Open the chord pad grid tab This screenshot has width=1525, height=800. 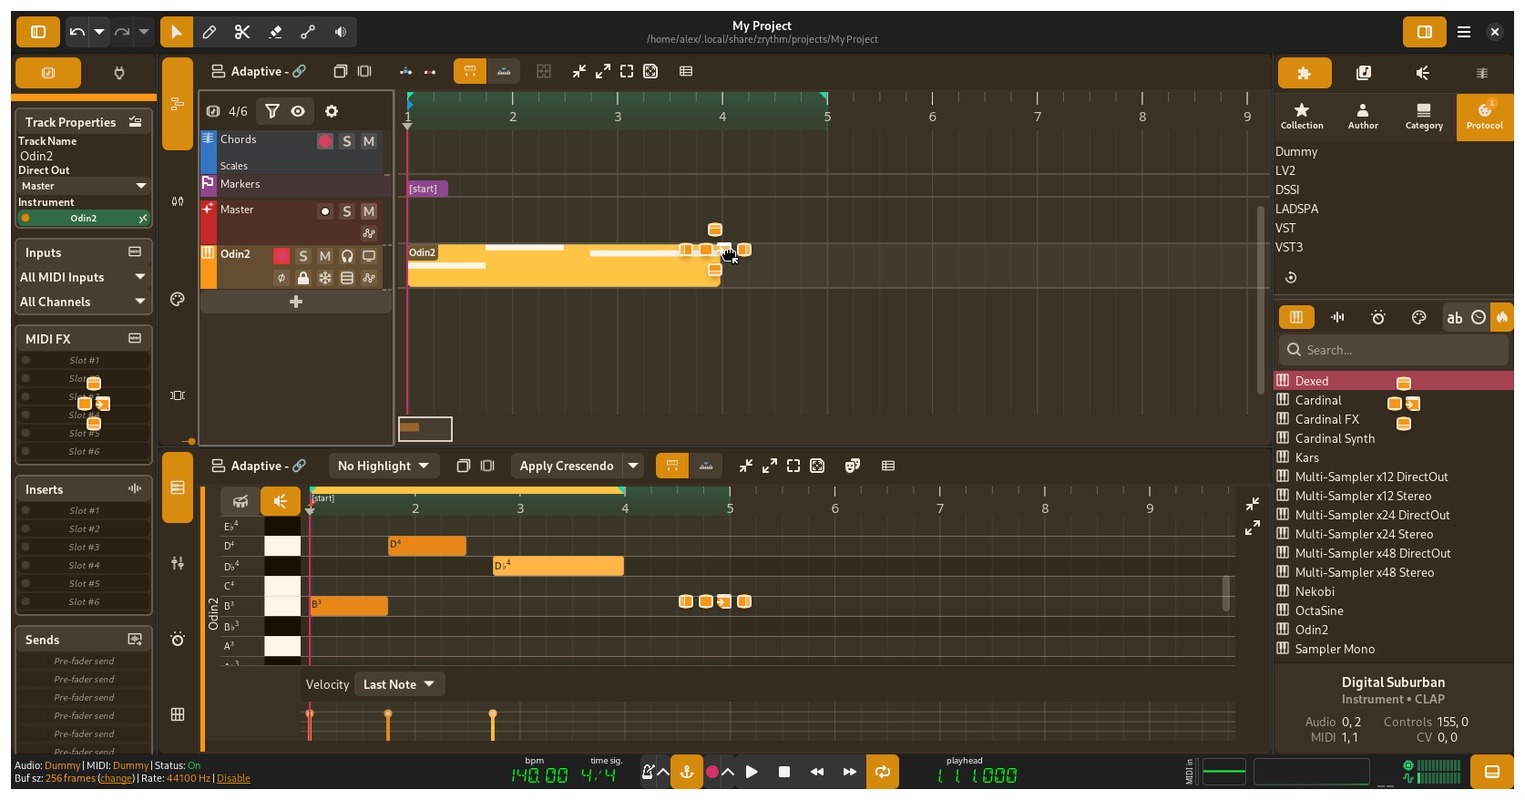[x=178, y=714]
